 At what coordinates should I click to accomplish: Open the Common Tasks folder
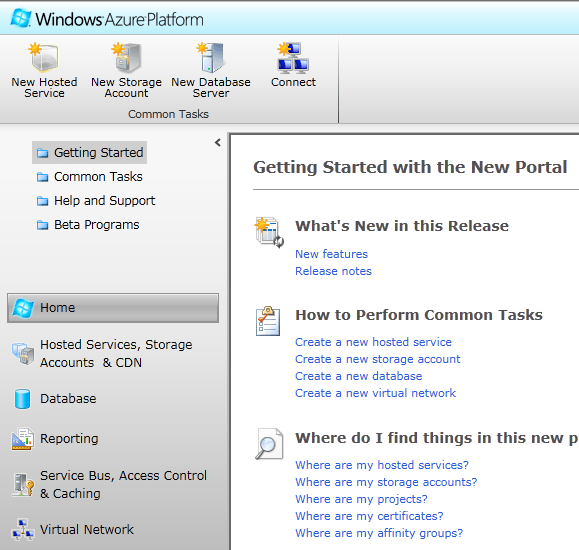click(90, 177)
